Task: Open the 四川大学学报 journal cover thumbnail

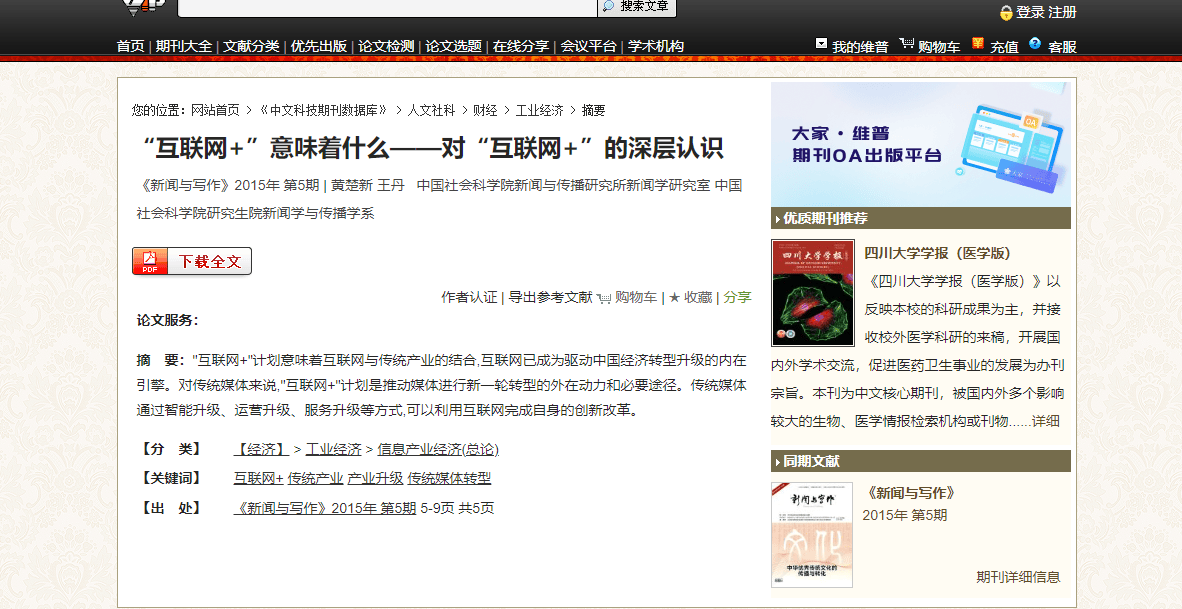Action: coord(812,293)
